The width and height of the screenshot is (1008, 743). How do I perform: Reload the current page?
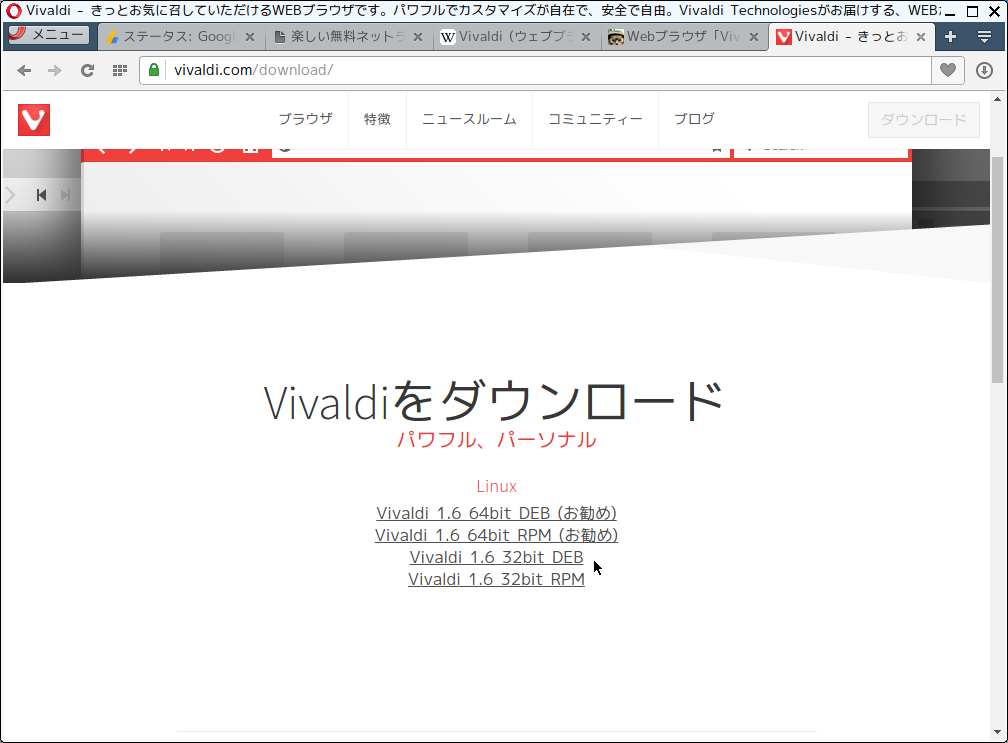87,71
